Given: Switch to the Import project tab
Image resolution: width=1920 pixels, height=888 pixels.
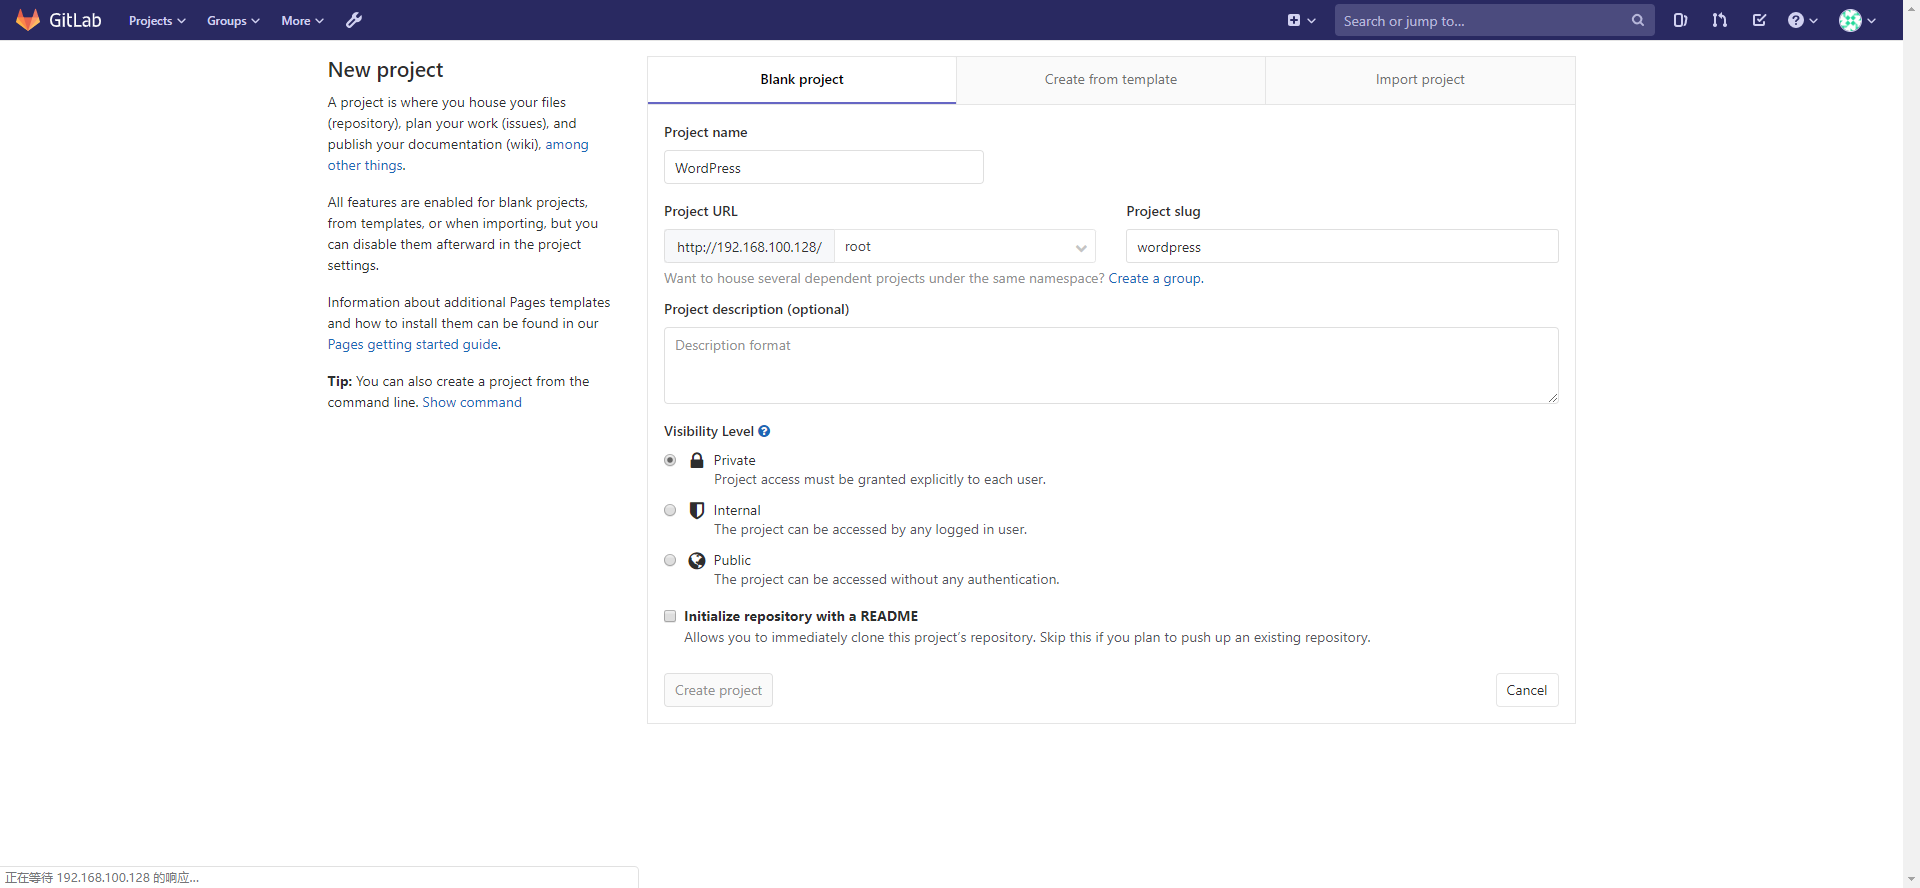Looking at the screenshot, I should [1420, 79].
